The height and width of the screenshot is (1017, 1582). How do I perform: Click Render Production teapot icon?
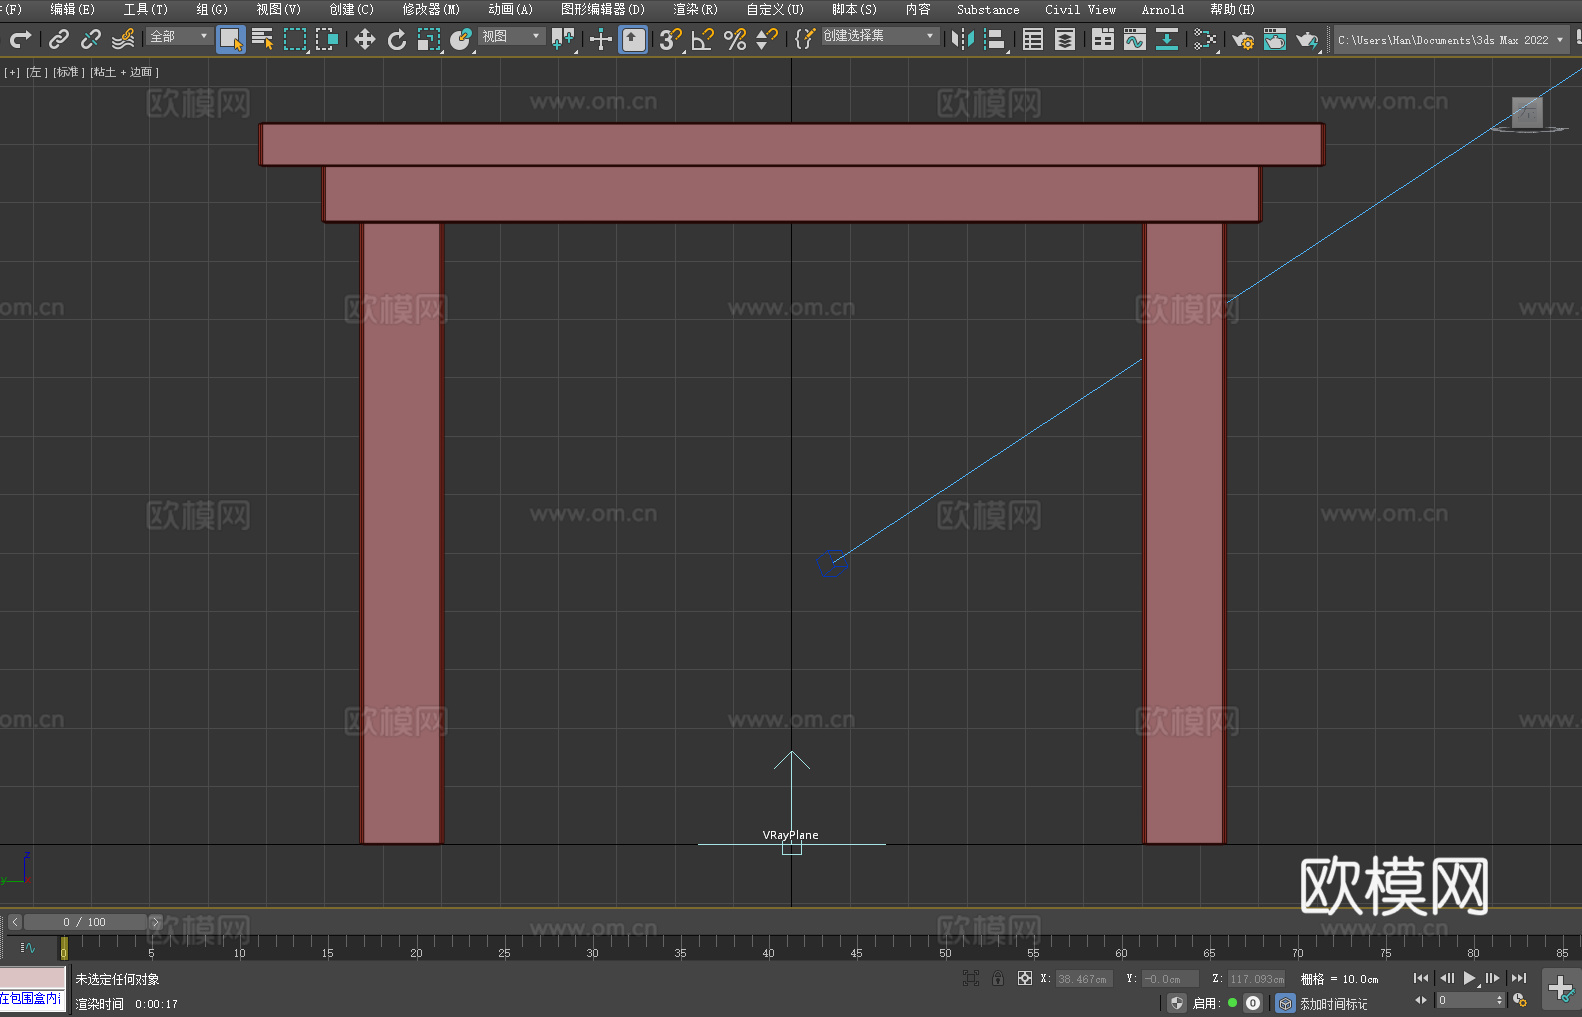coord(1307,39)
